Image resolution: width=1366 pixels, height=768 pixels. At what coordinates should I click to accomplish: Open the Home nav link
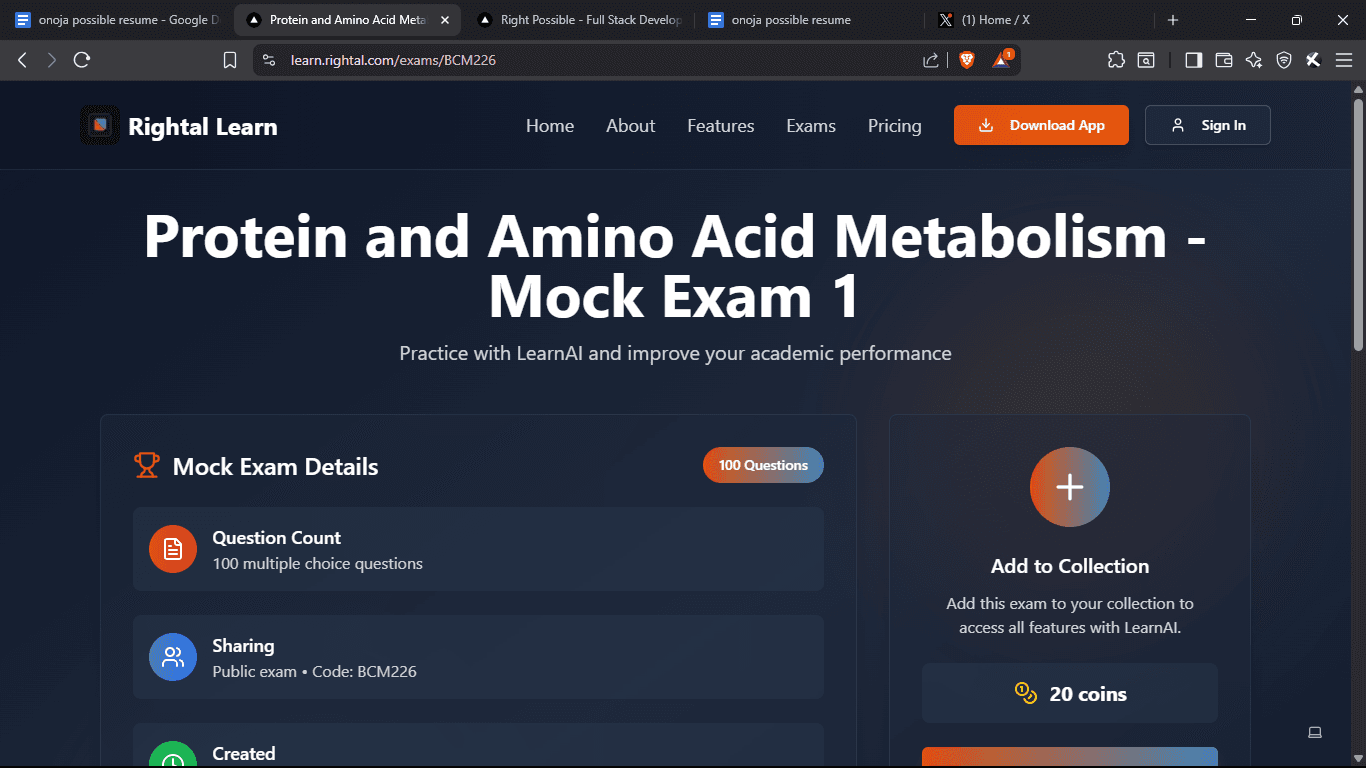click(550, 126)
